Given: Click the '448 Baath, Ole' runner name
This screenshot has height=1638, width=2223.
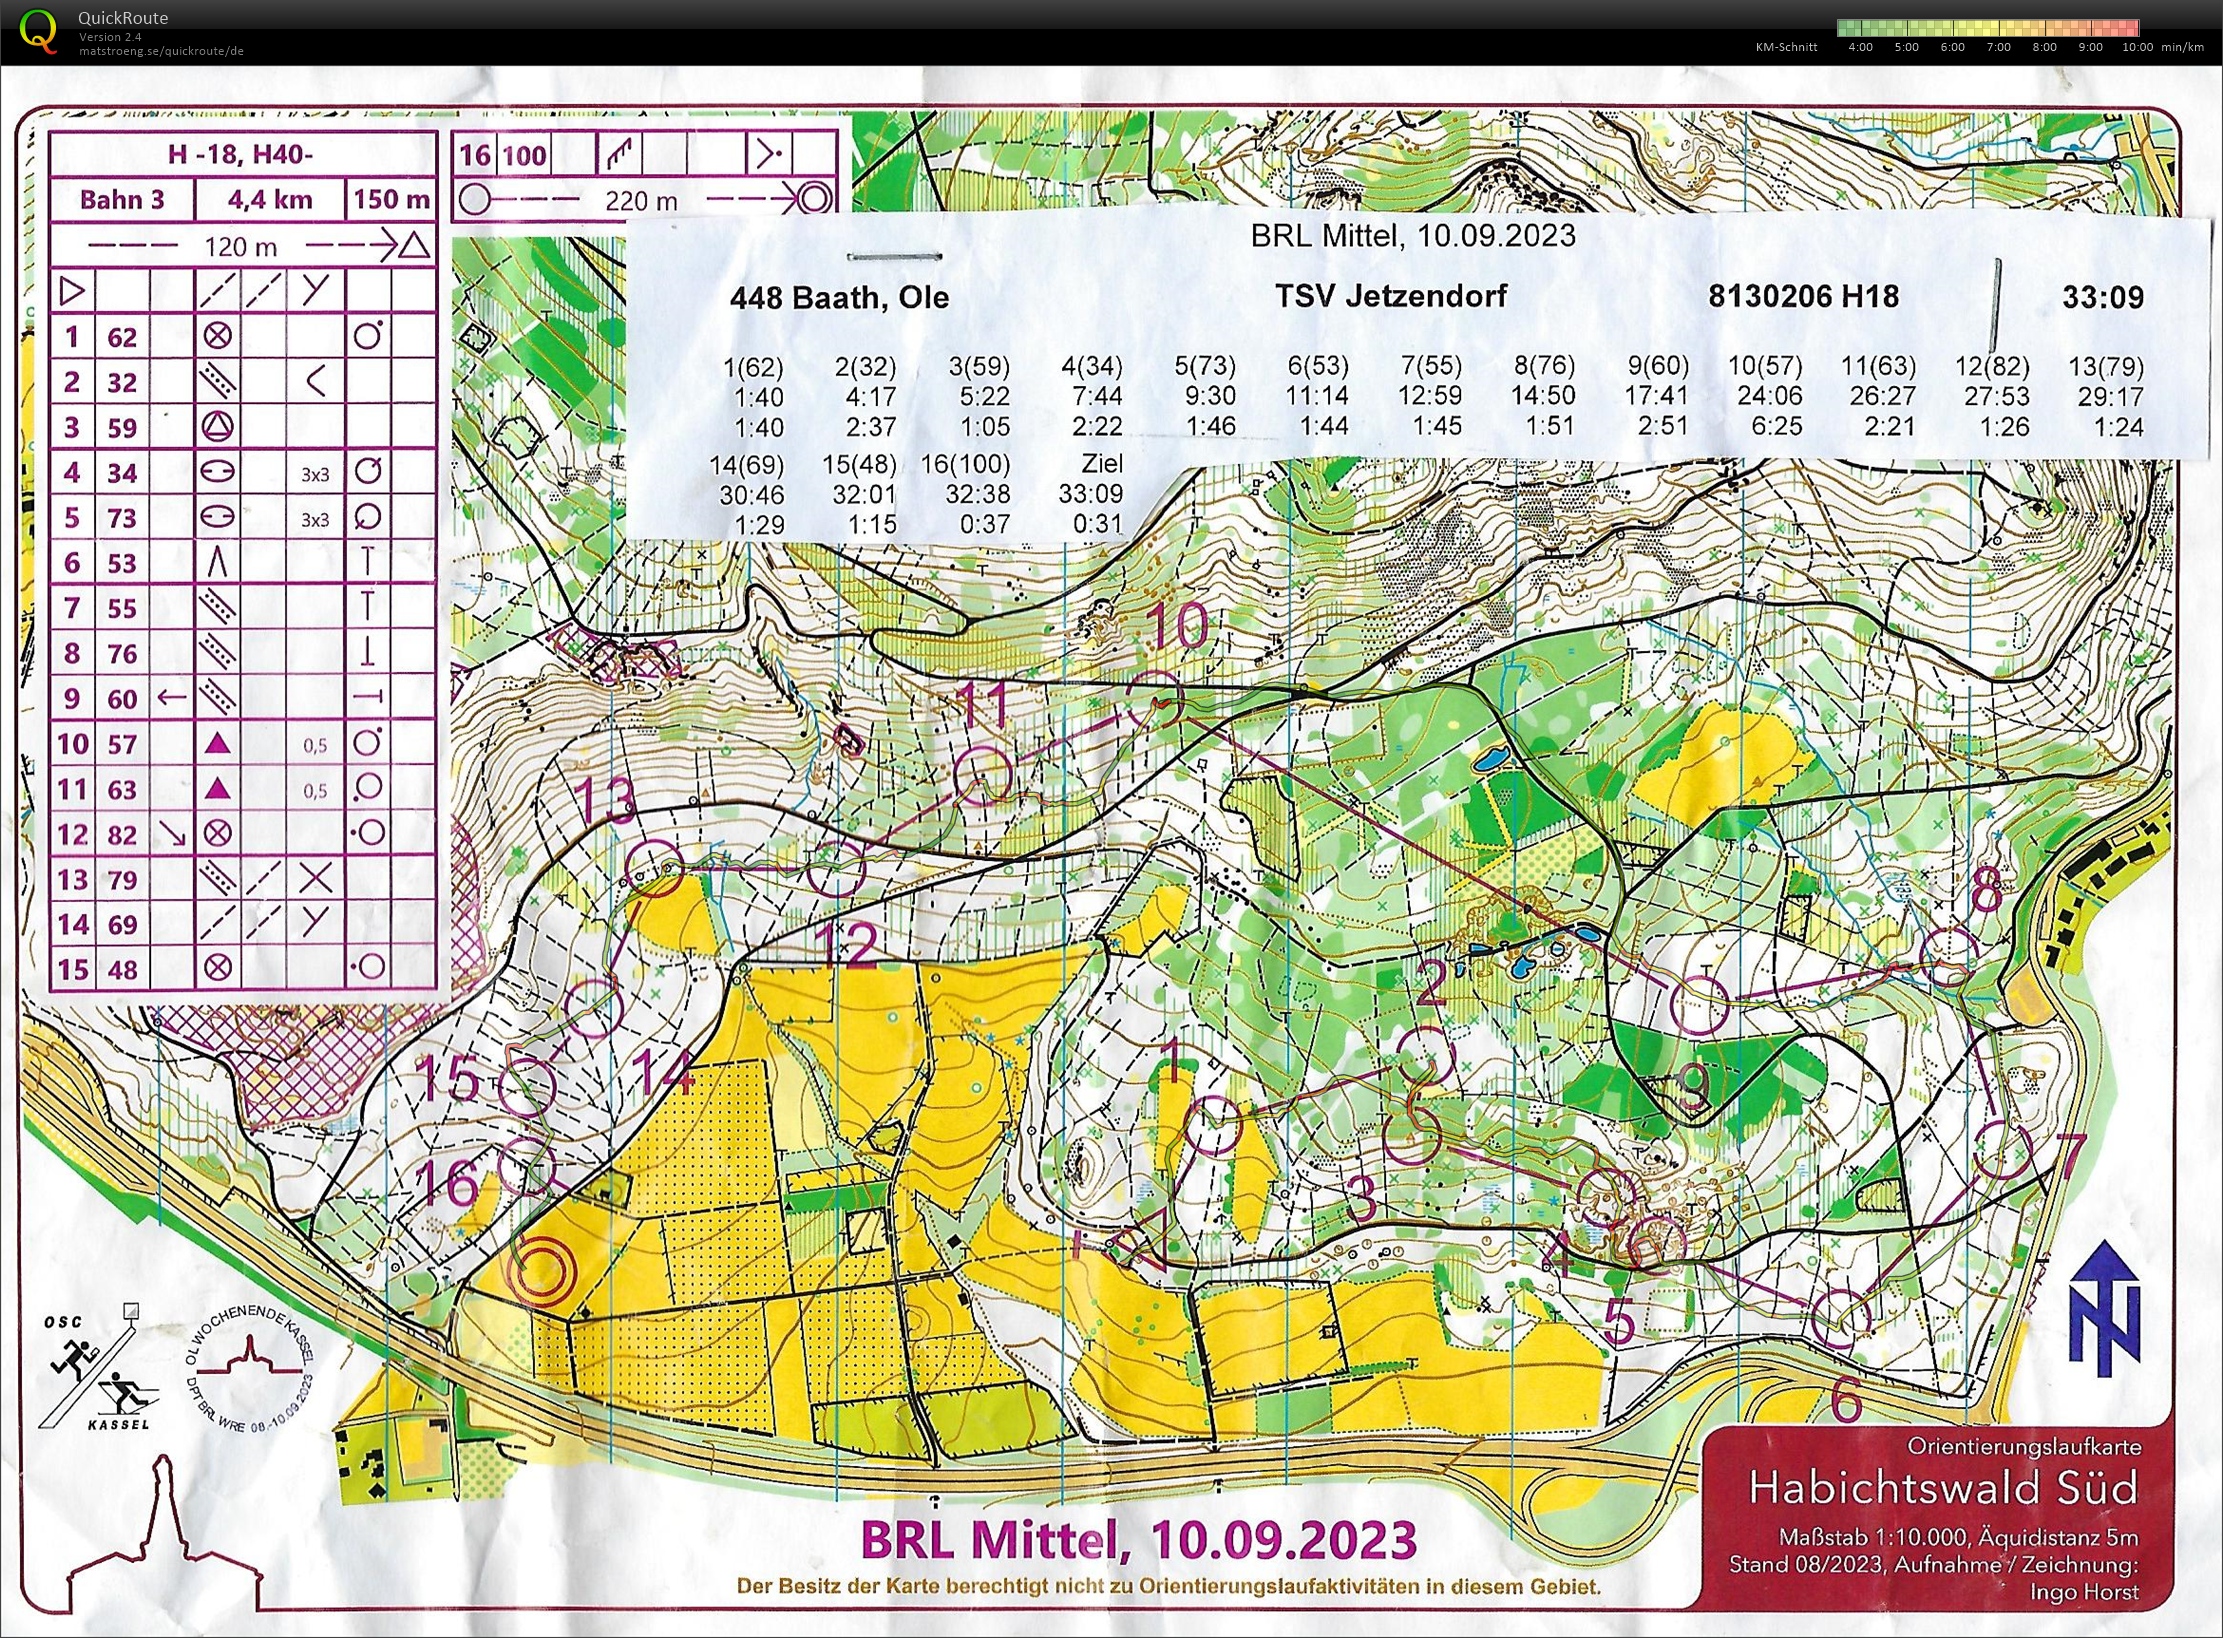Looking at the screenshot, I should click(839, 297).
